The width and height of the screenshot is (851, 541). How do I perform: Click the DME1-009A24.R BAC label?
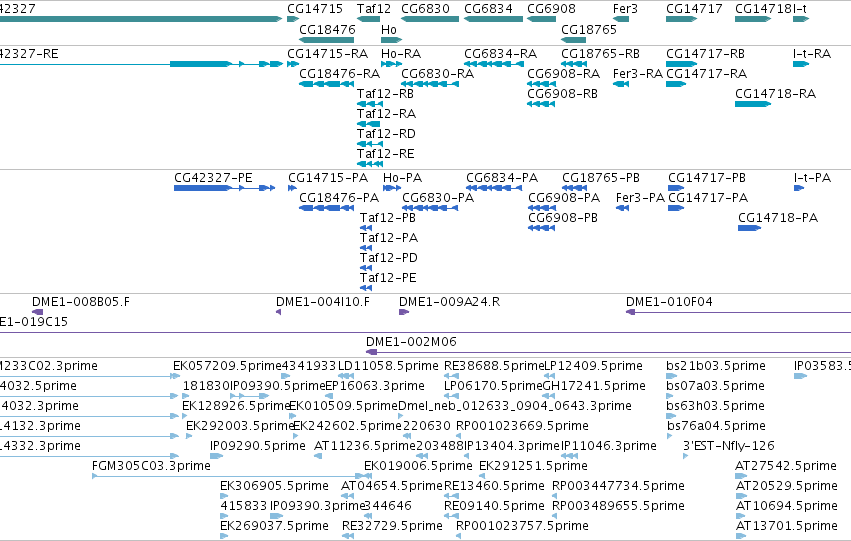click(x=449, y=302)
